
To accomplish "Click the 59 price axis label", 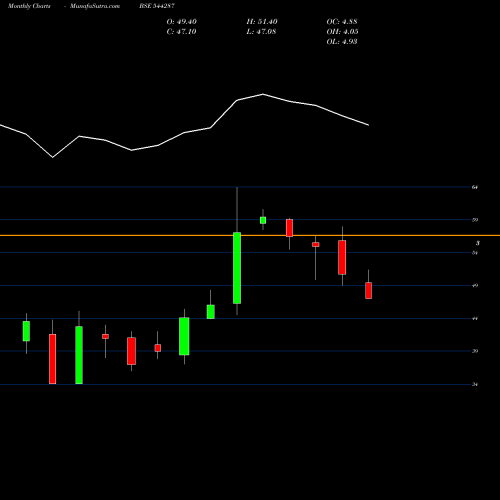I will click(475, 220).
